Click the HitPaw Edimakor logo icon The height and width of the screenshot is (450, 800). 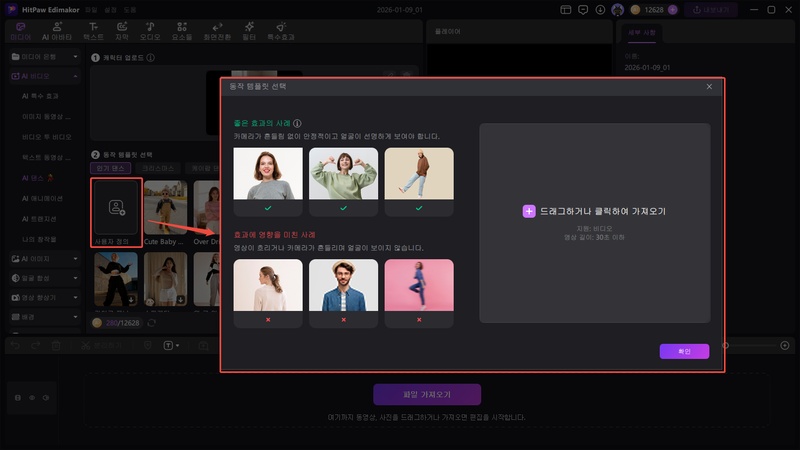click(11, 10)
